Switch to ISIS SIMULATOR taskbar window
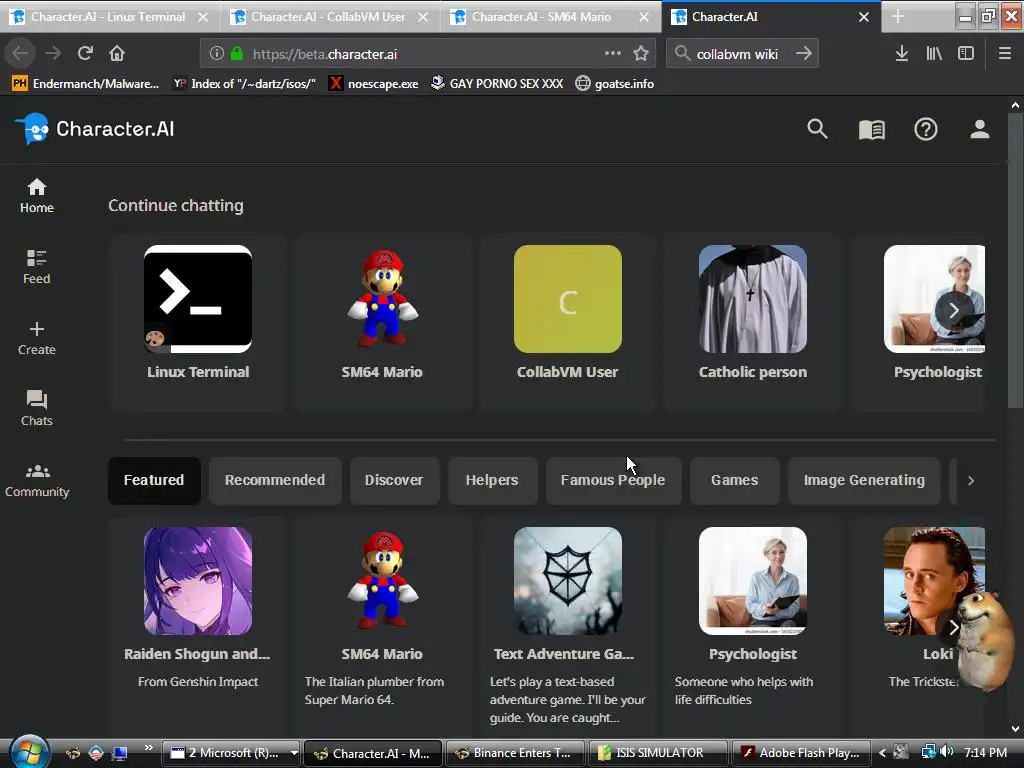This screenshot has width=1024, height=768. tap(658, 753)
